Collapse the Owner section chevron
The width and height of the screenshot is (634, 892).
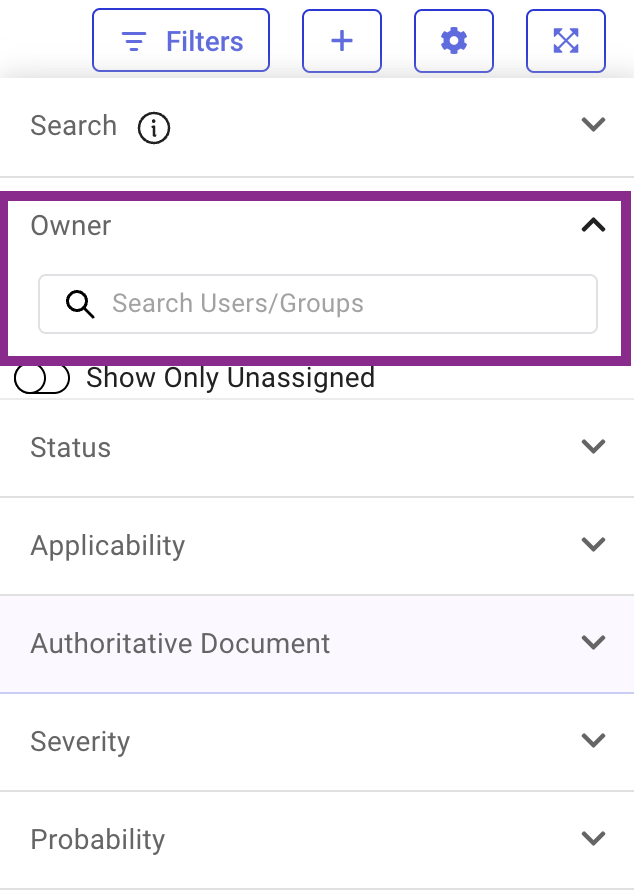point(594,226)
